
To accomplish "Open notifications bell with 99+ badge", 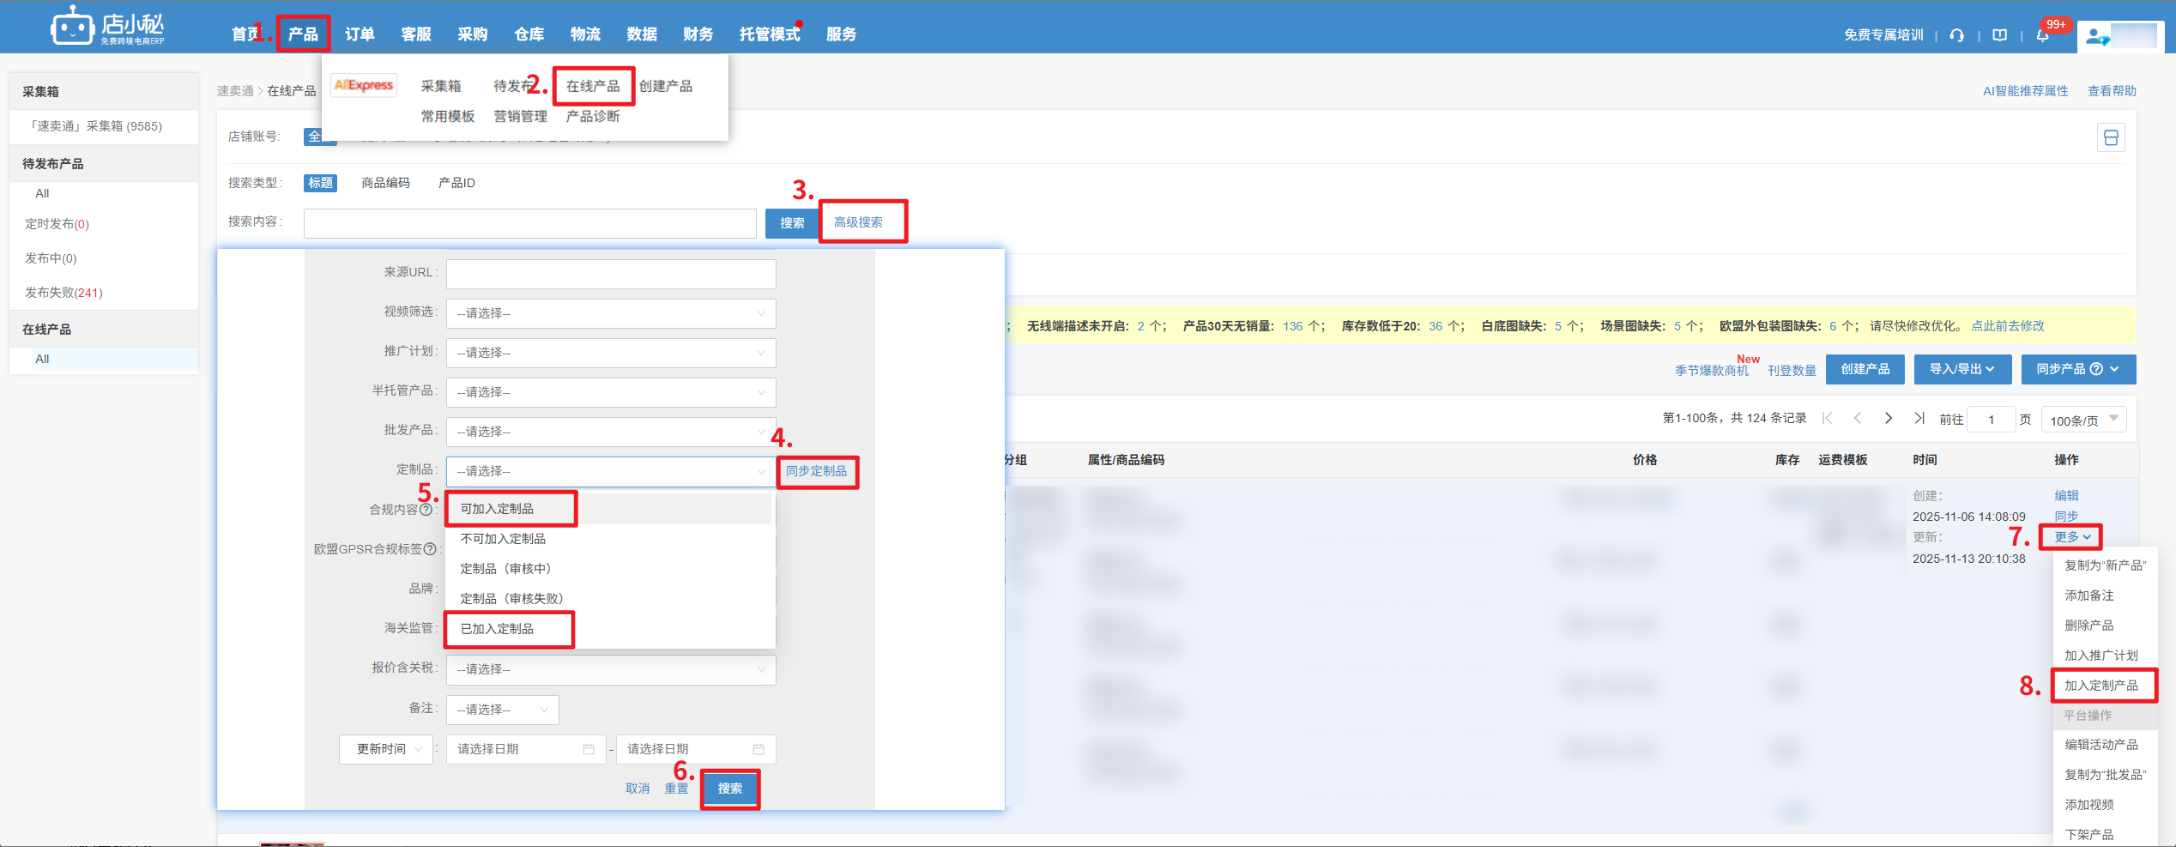I will (x=2043, y=35).
